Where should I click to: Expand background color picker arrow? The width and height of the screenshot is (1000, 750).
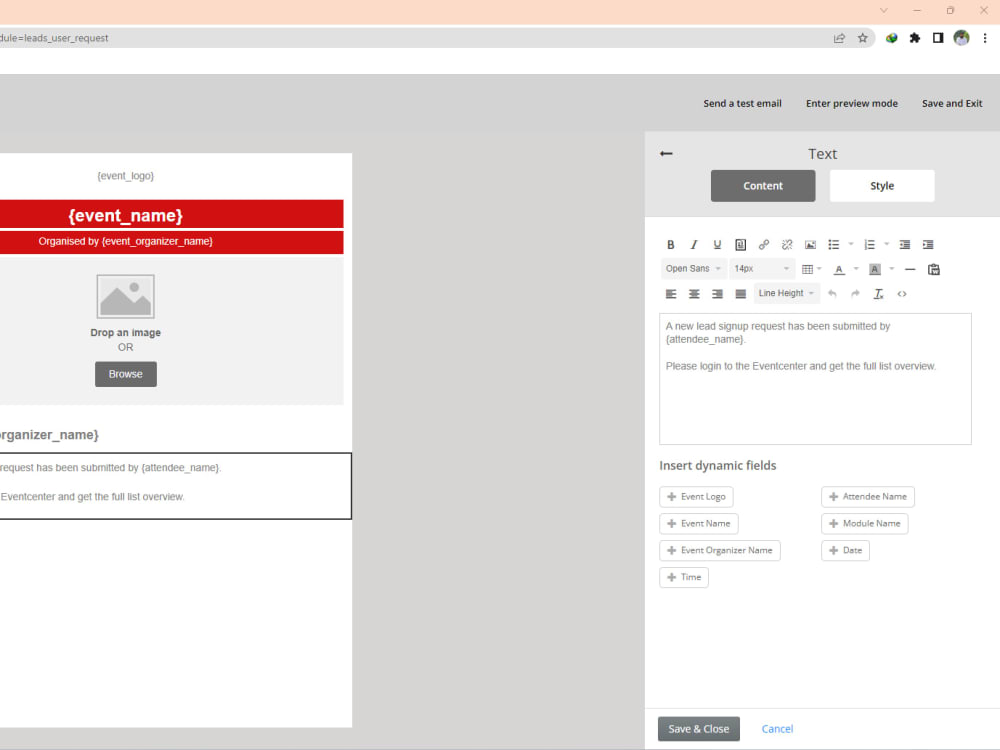coord(892,269)
